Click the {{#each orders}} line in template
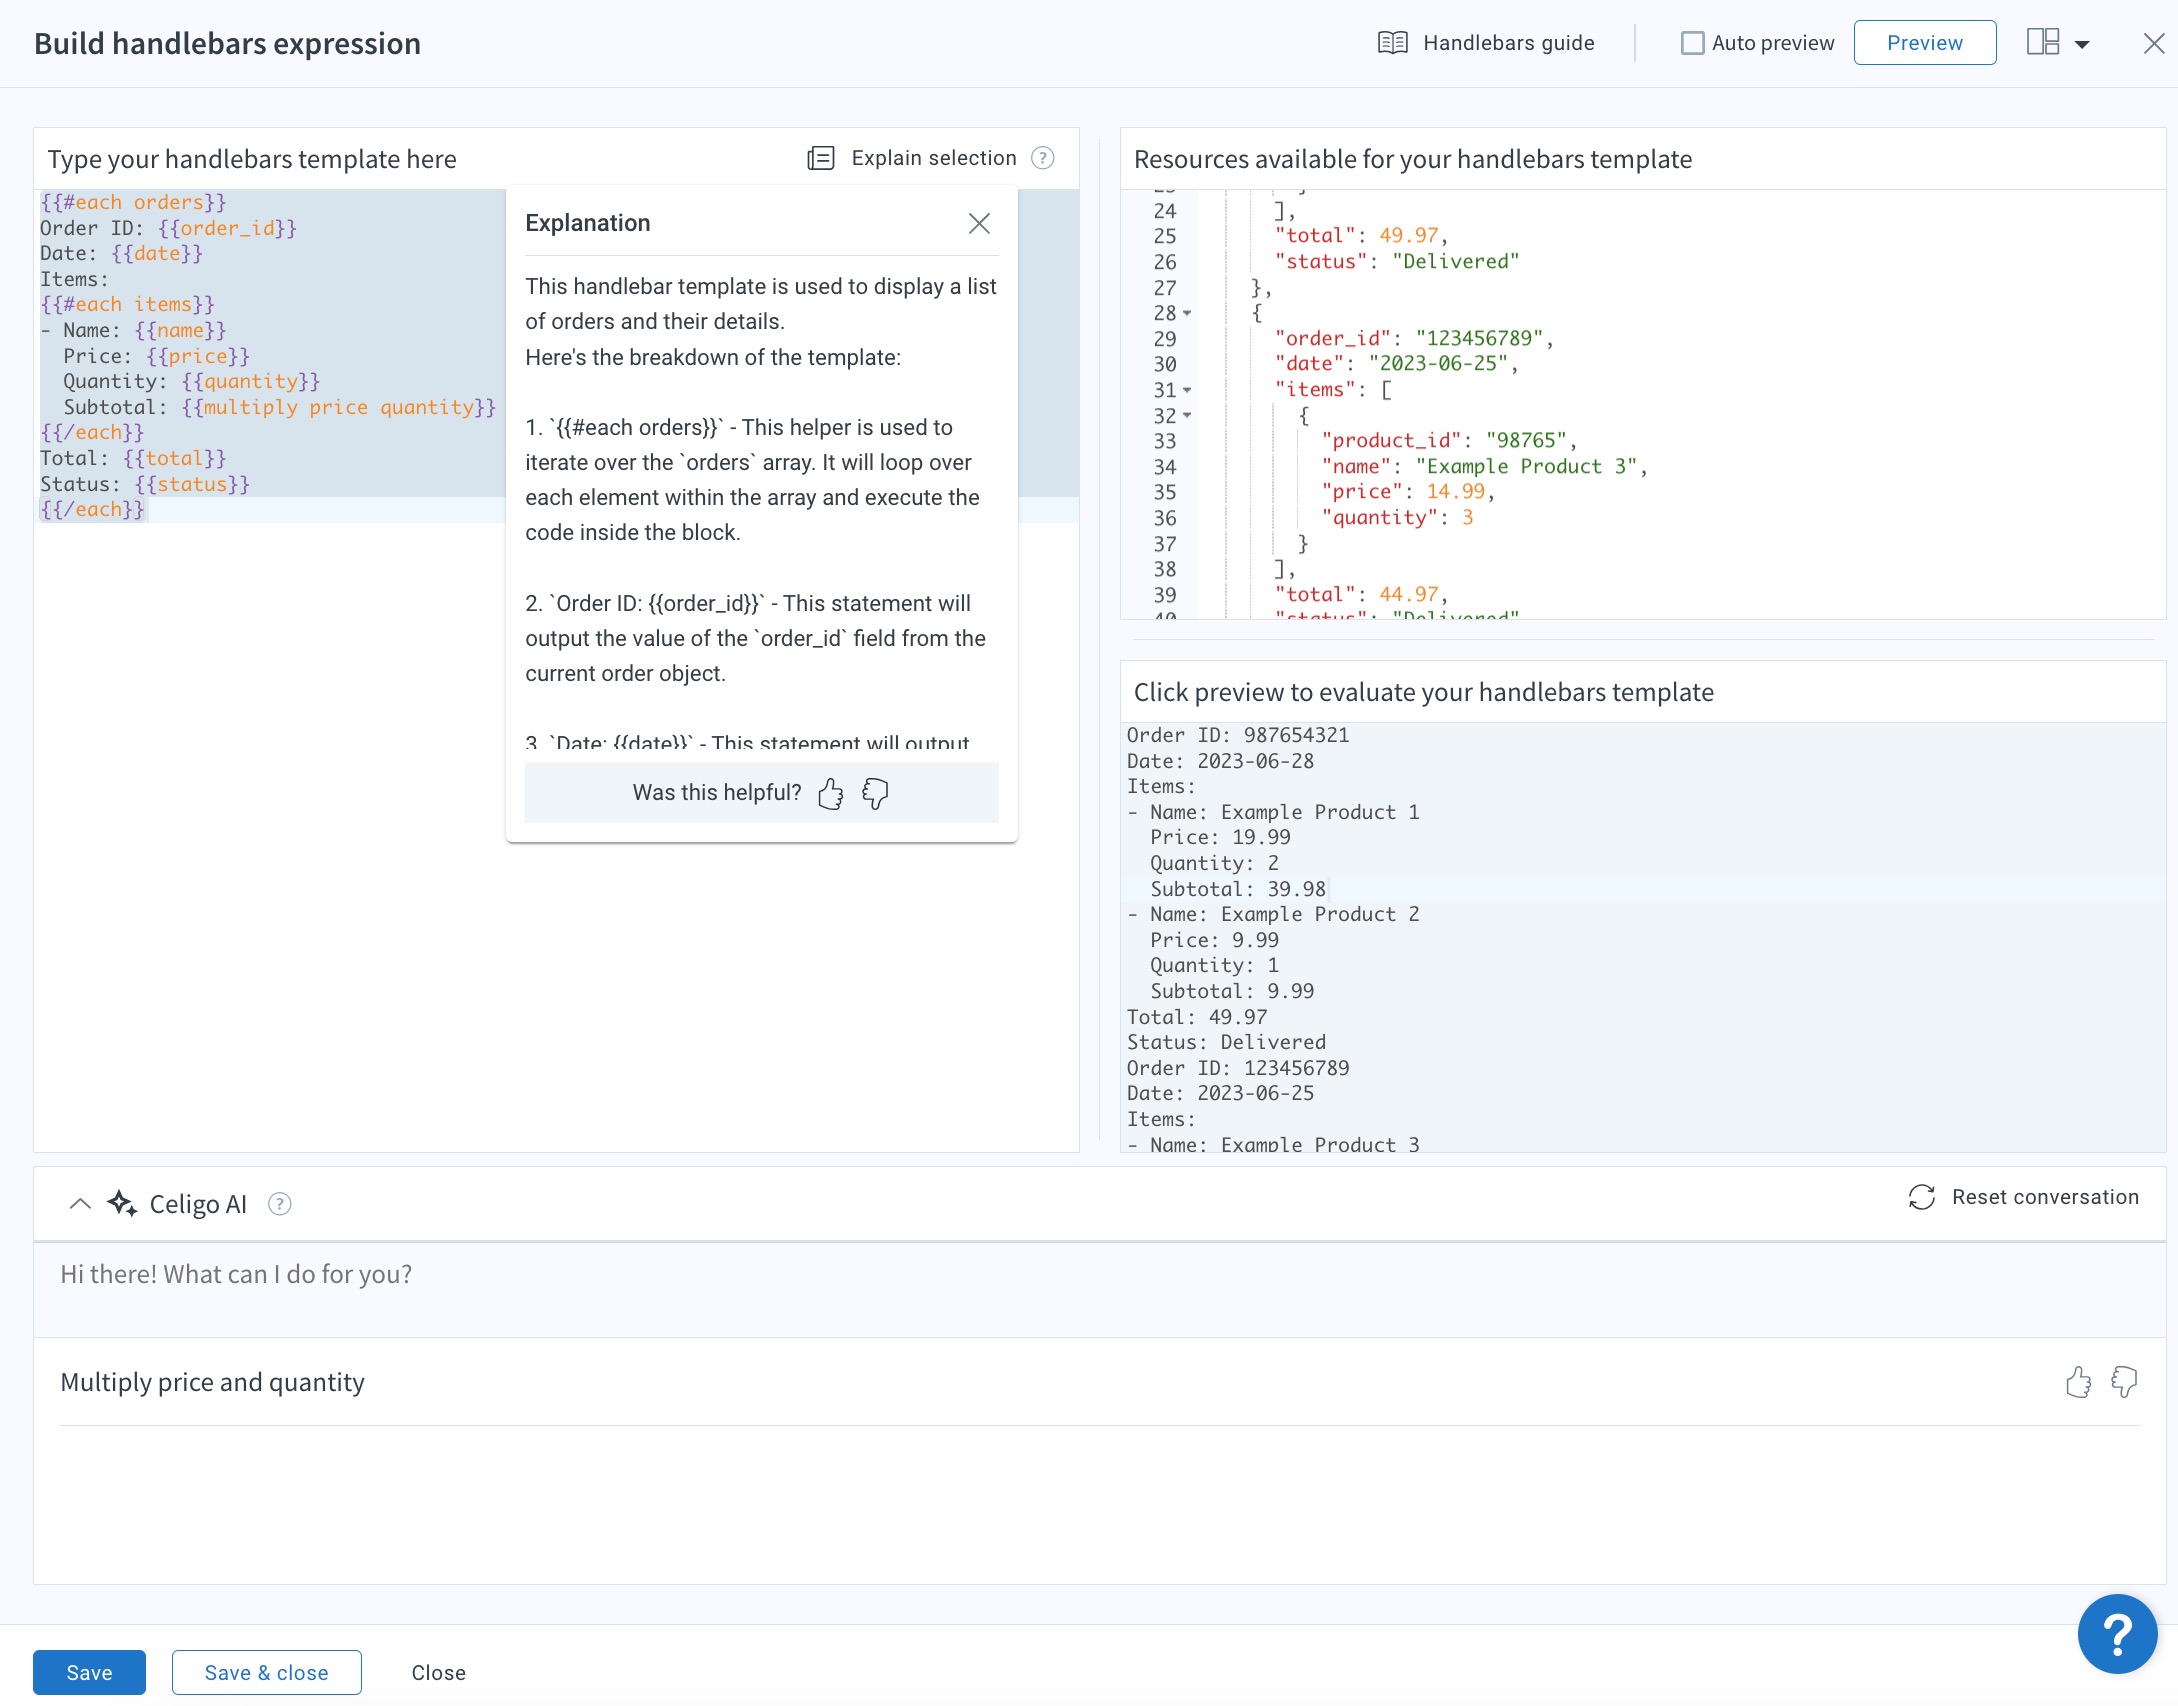 click(133, 202)
